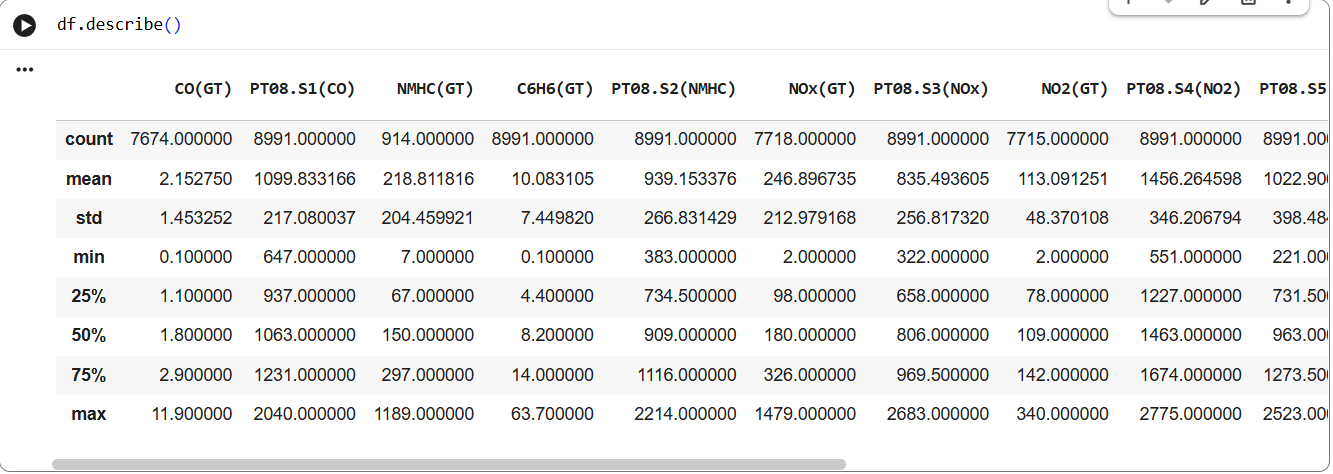This screenshot has width=1333, height=474.
Task: Click the CO(GT) column header
Action: click(x=203, y=89)
